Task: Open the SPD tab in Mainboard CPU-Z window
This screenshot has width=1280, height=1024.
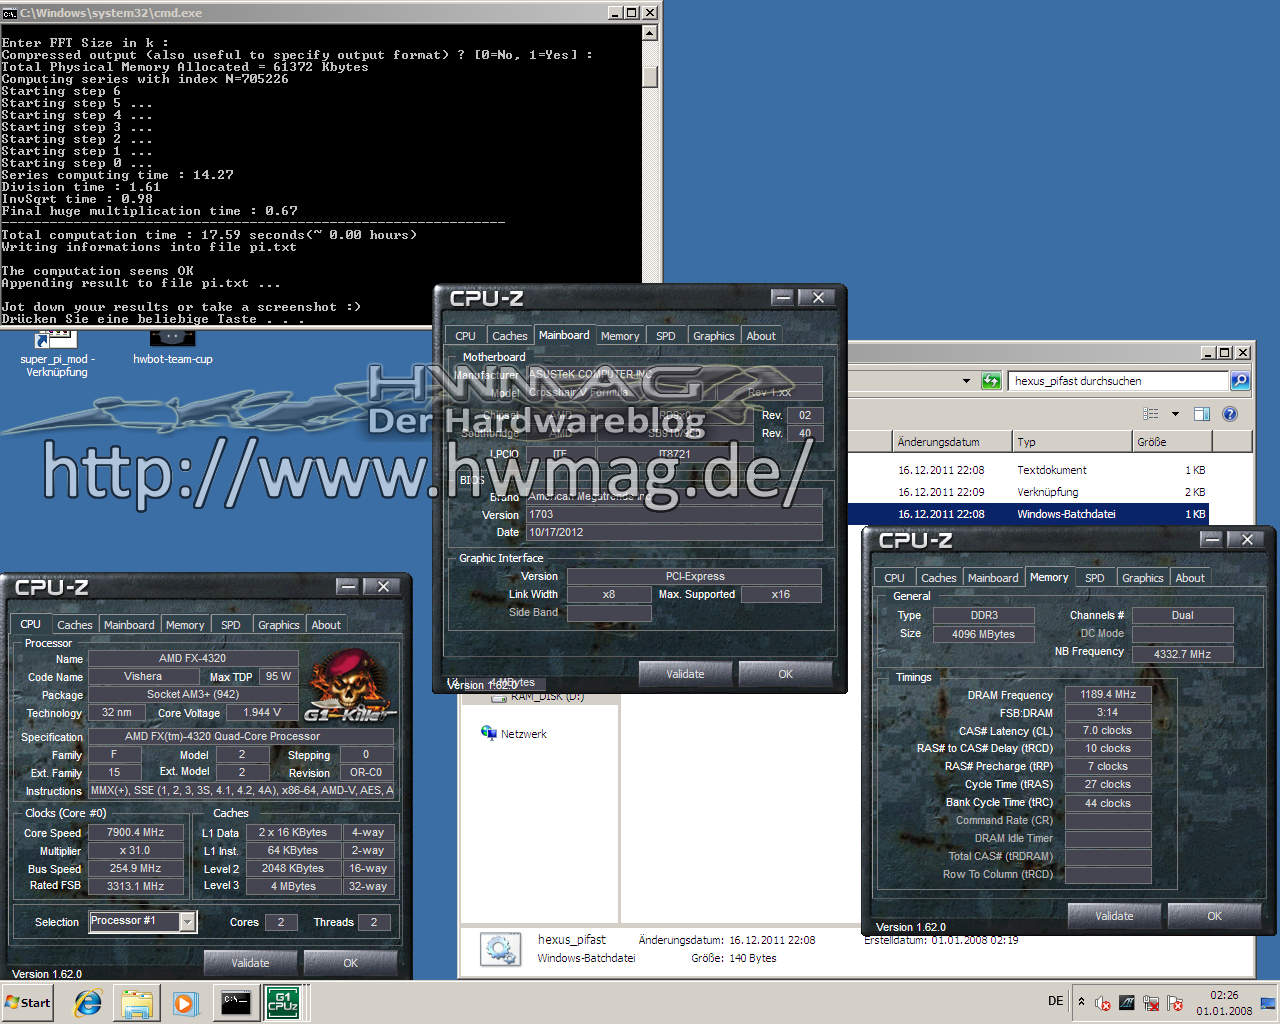Action: click(x=666, y=336)
